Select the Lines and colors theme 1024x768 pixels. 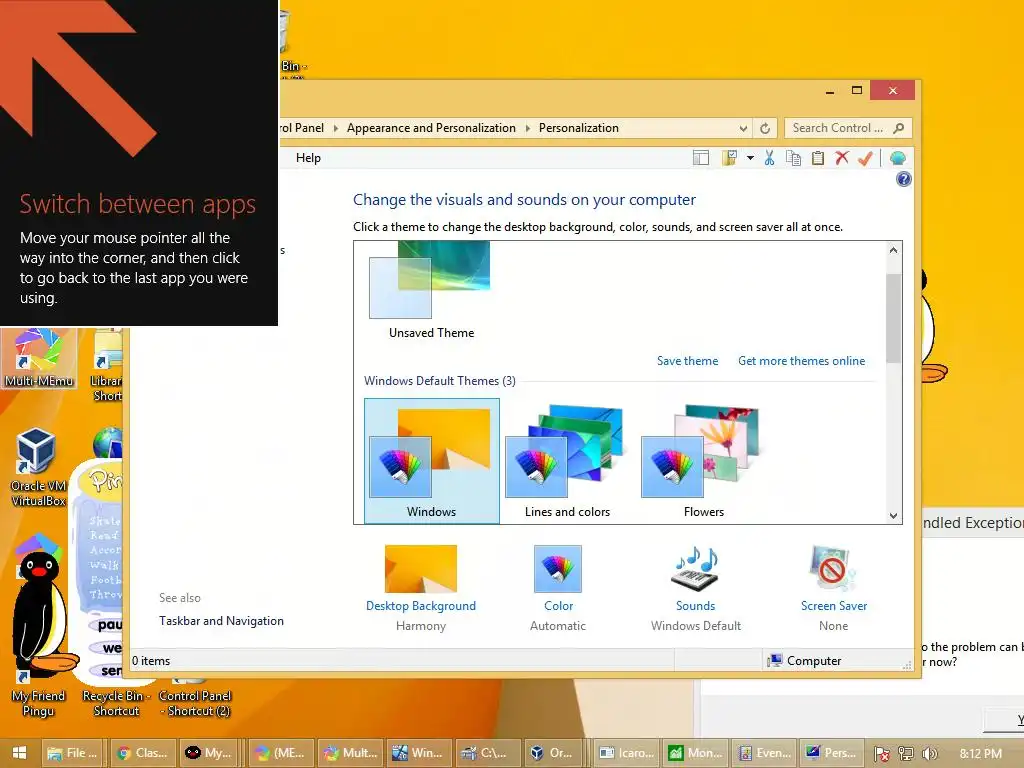click(x=568, y=461)
